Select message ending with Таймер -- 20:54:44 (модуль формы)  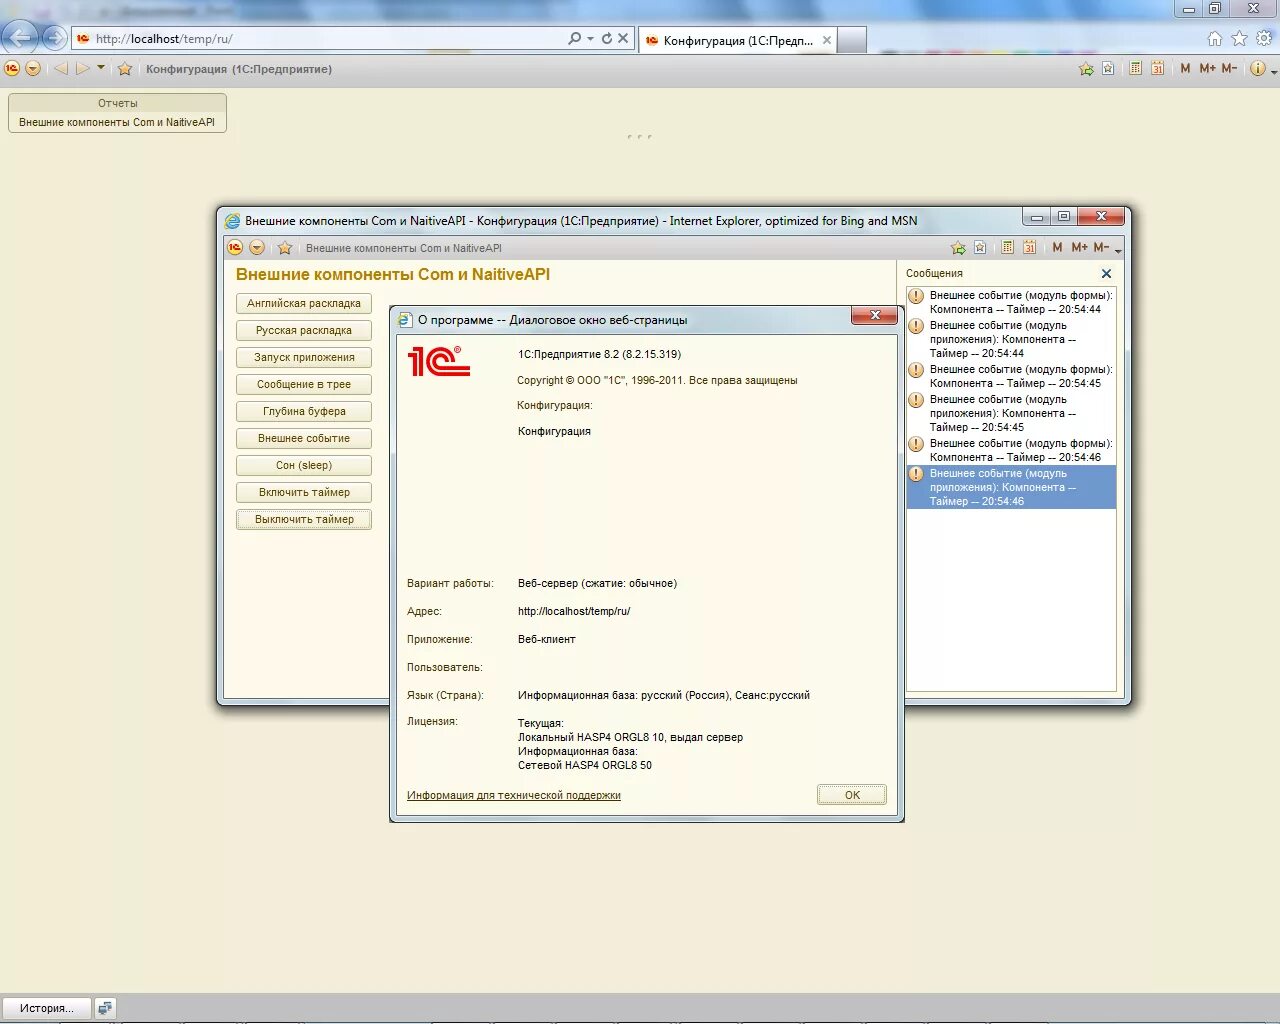click(1011, 302)
